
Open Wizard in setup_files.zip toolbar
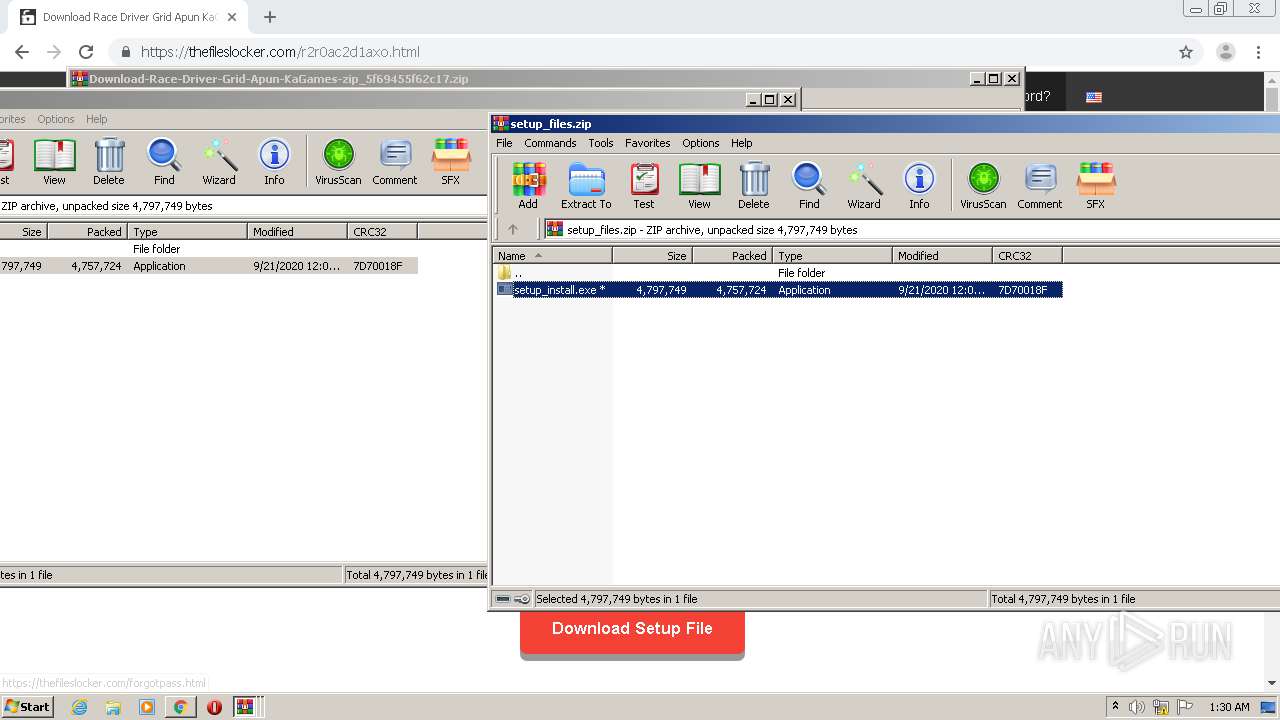point(864,186)
